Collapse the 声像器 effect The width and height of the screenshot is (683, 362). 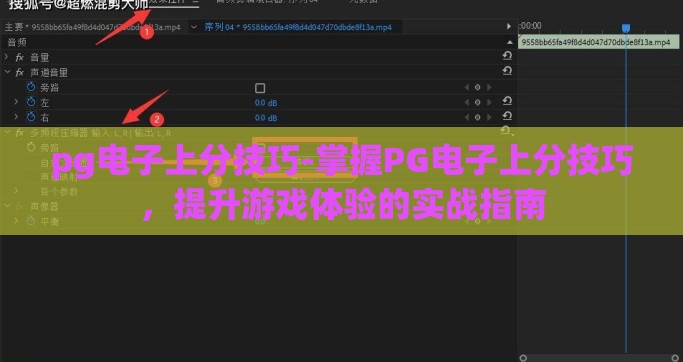(x=7, y=206)
